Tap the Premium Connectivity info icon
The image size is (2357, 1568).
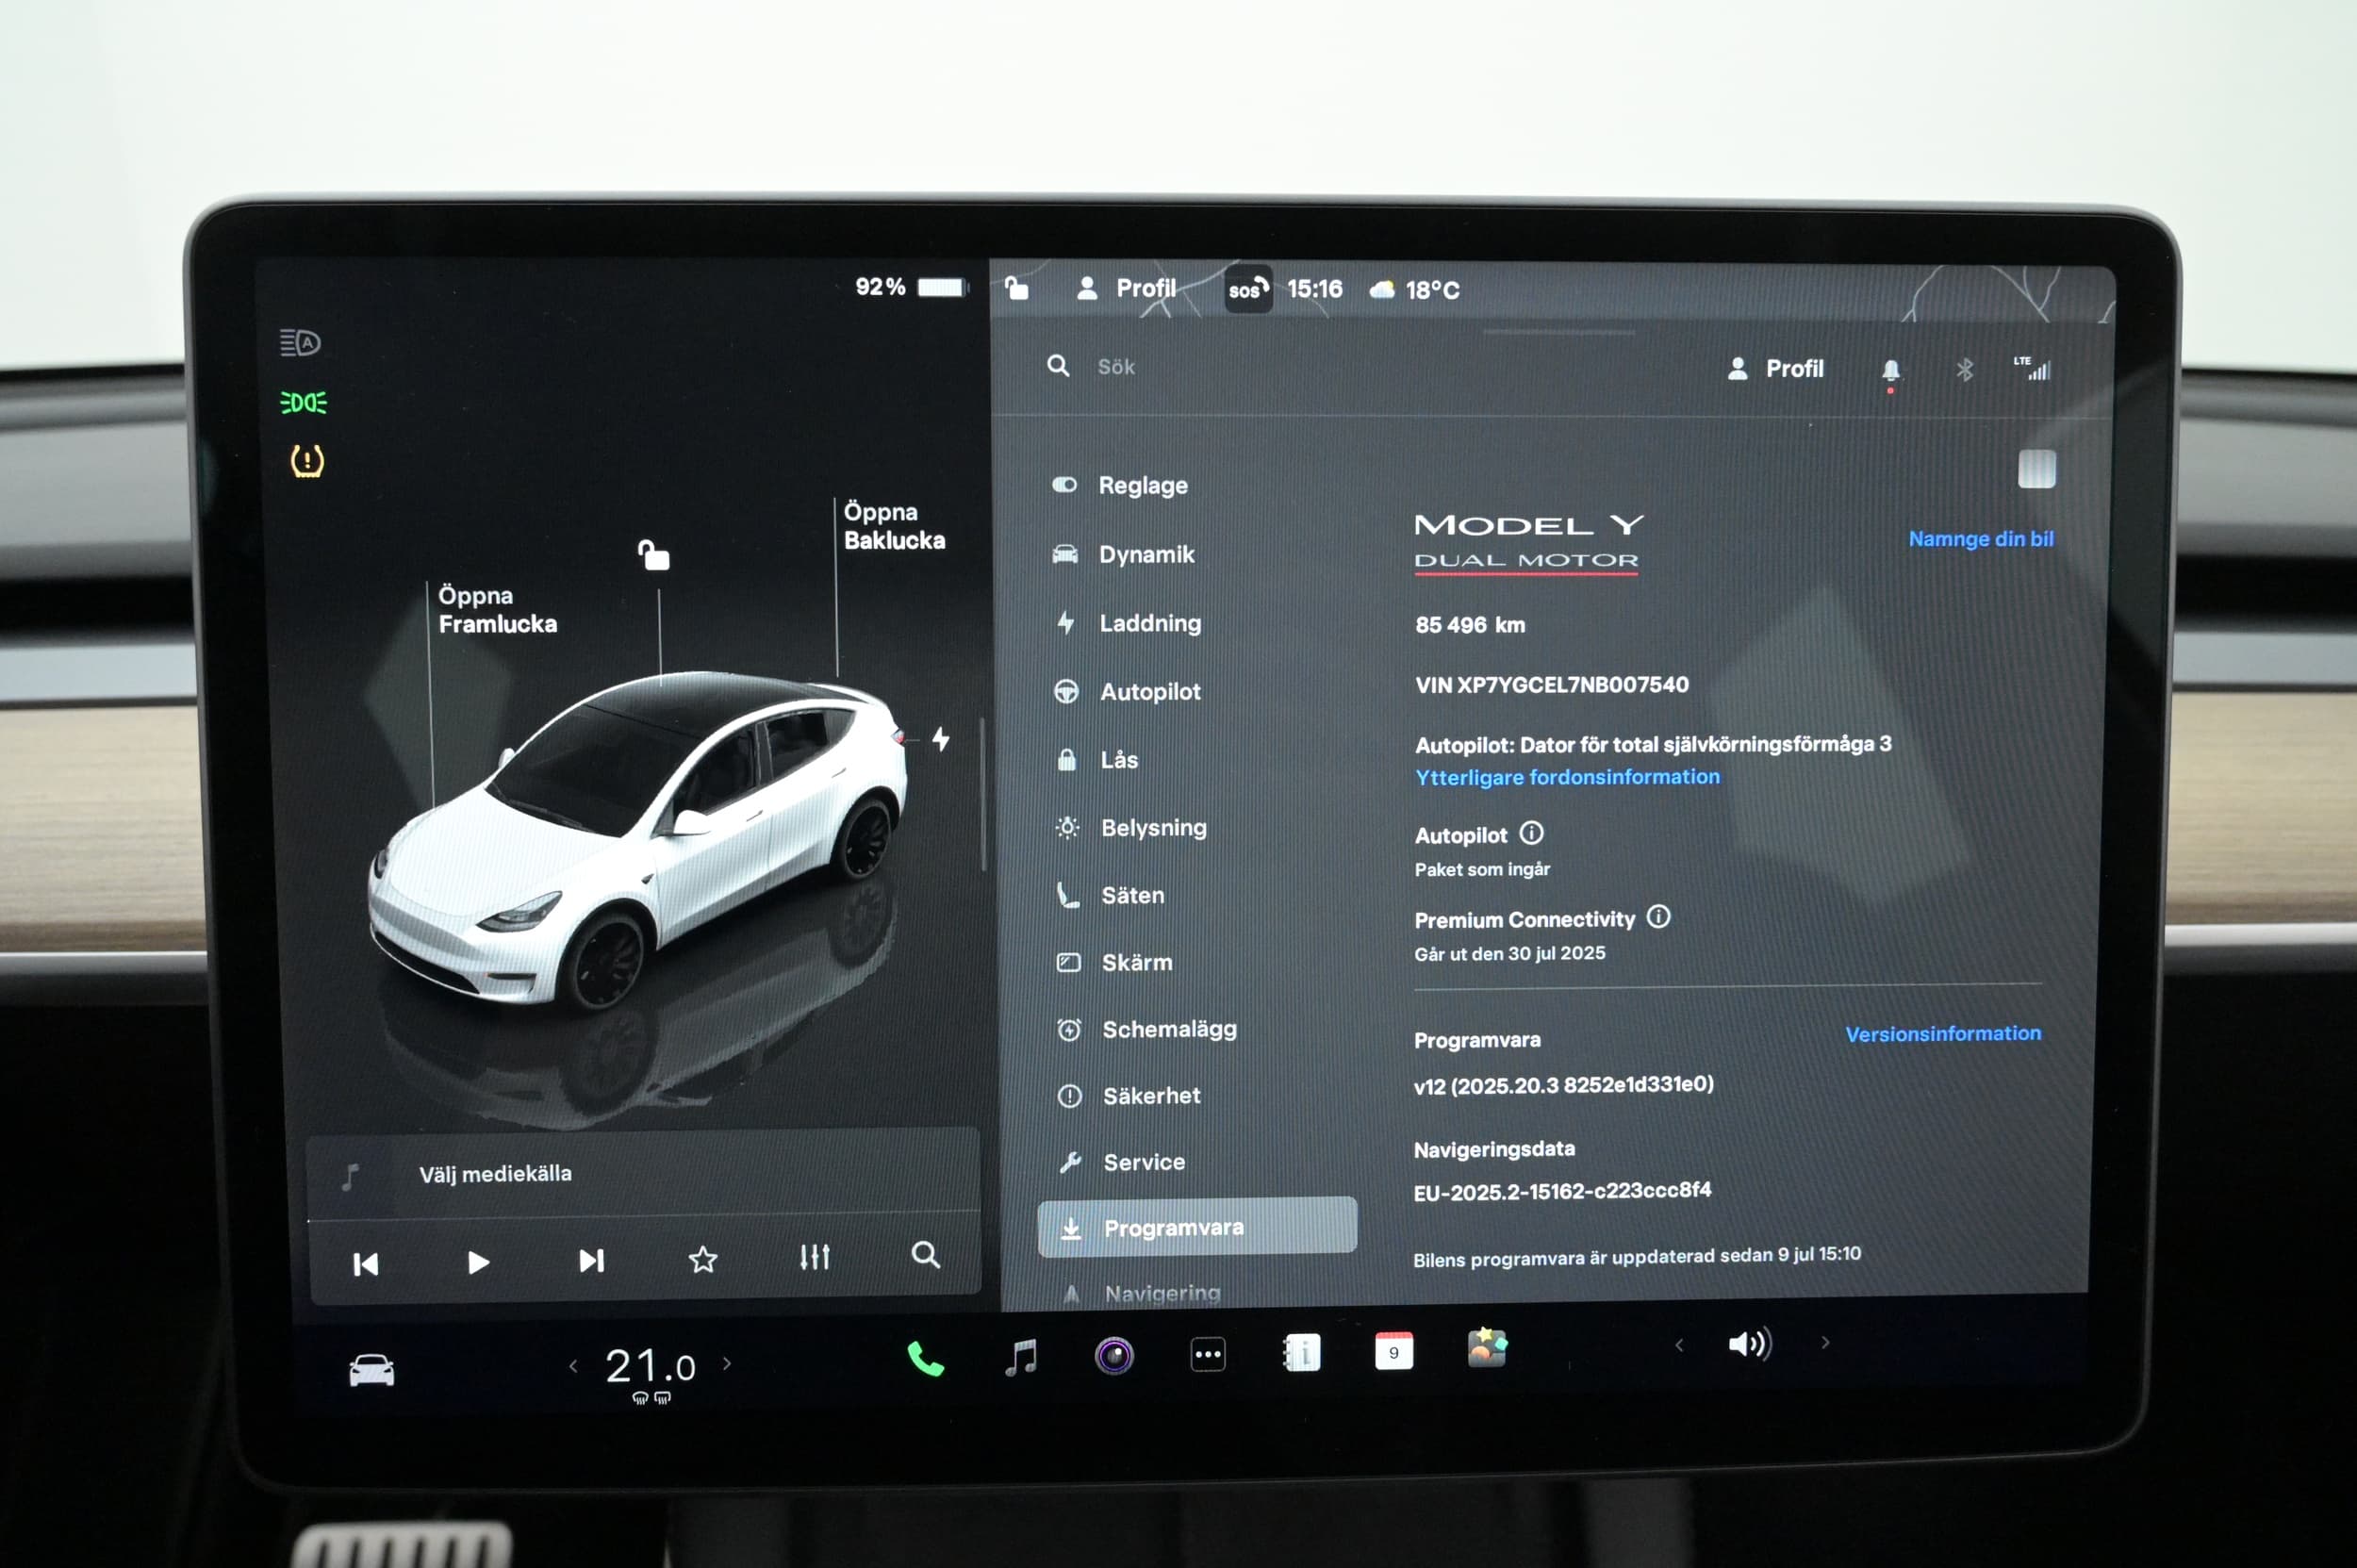[x=1659, y=917]
